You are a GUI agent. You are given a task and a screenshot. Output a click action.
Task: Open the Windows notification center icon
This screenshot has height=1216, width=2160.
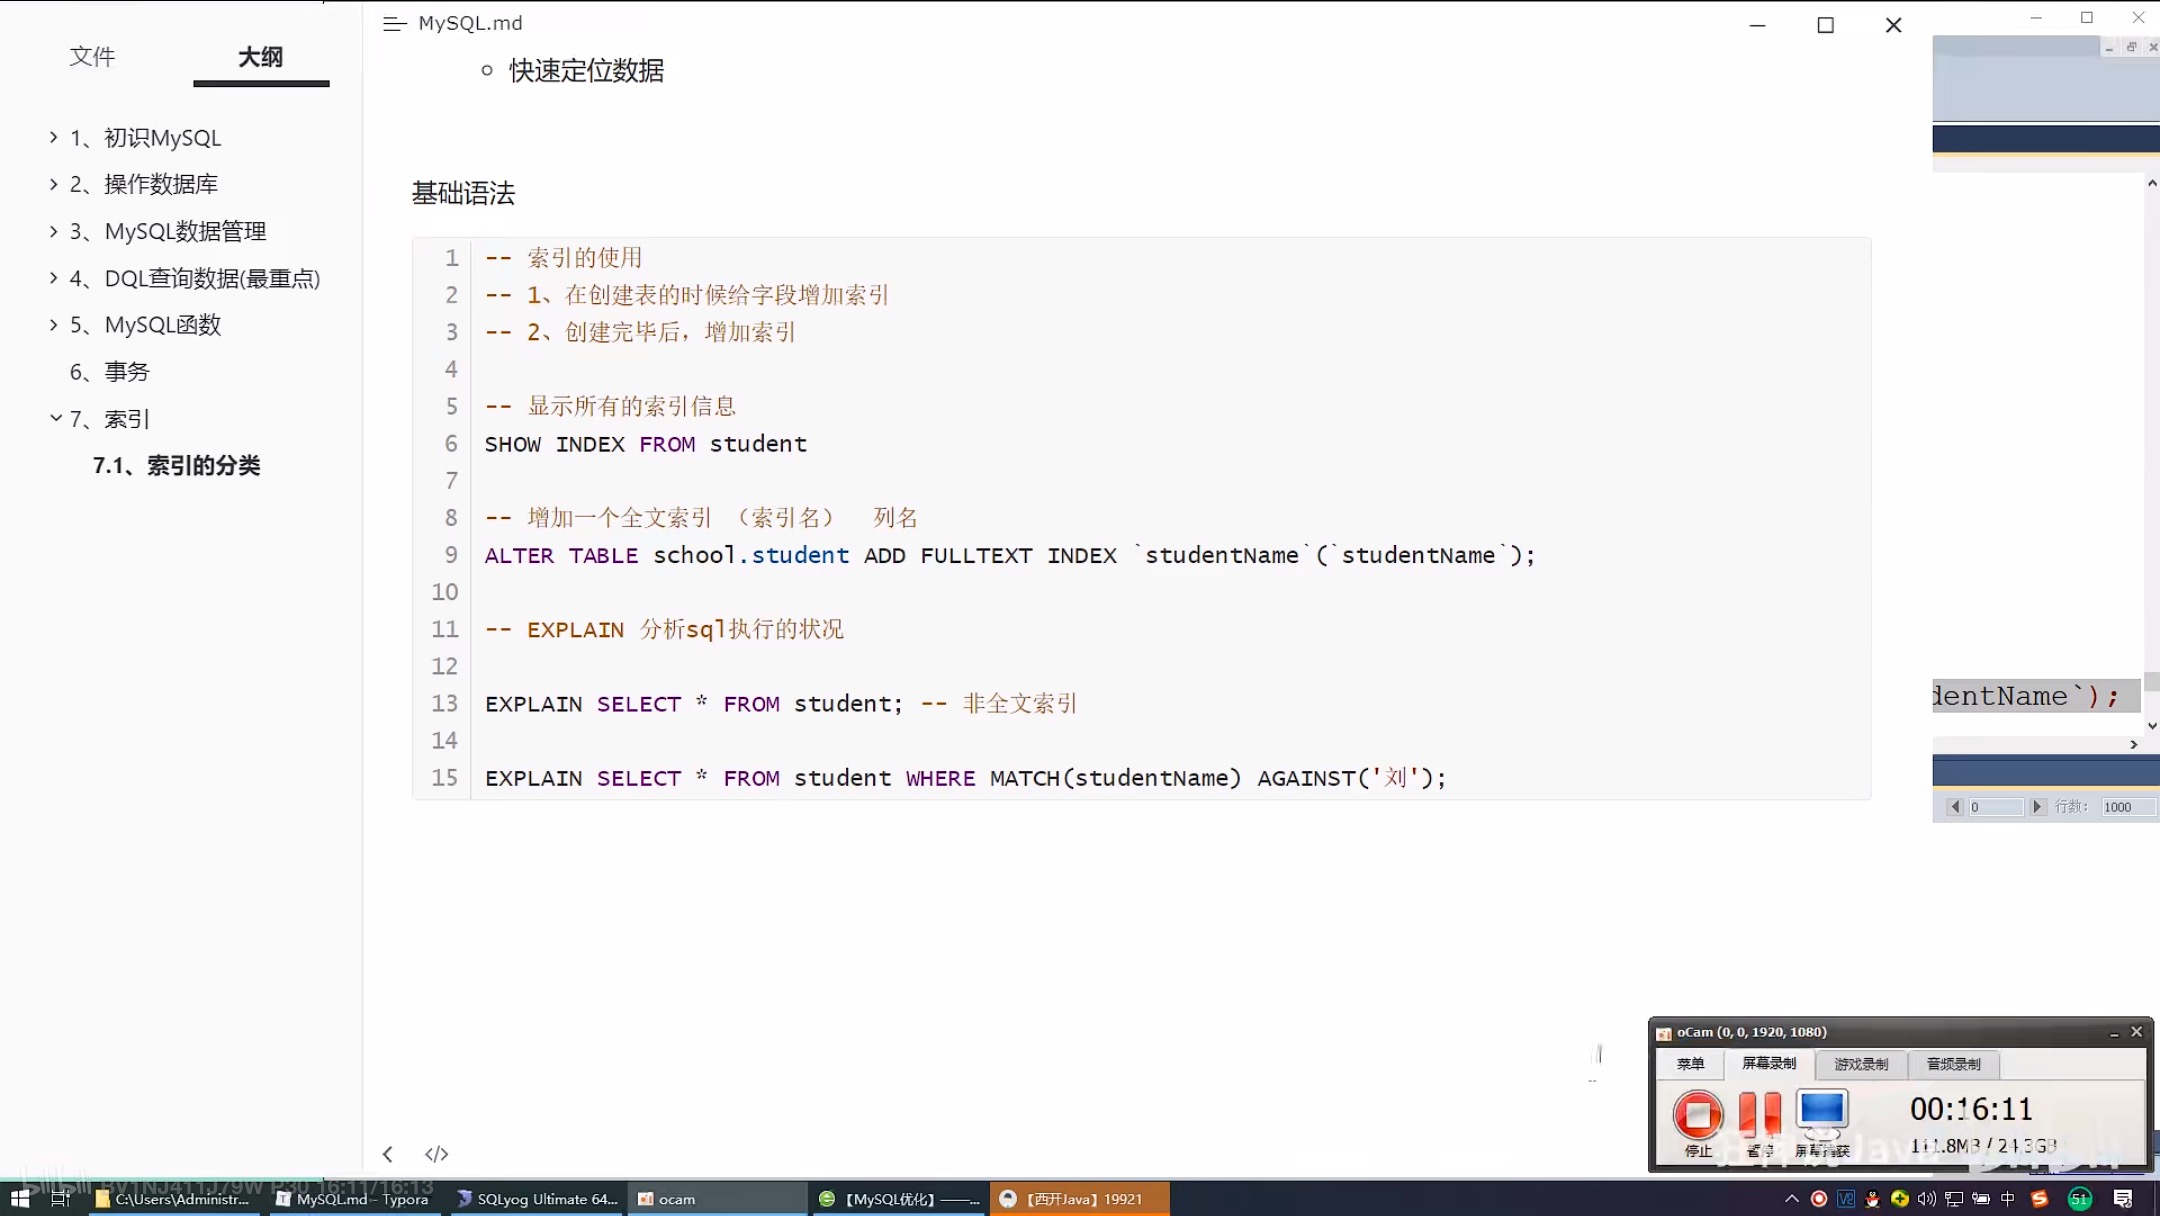coord(2123,1199)
